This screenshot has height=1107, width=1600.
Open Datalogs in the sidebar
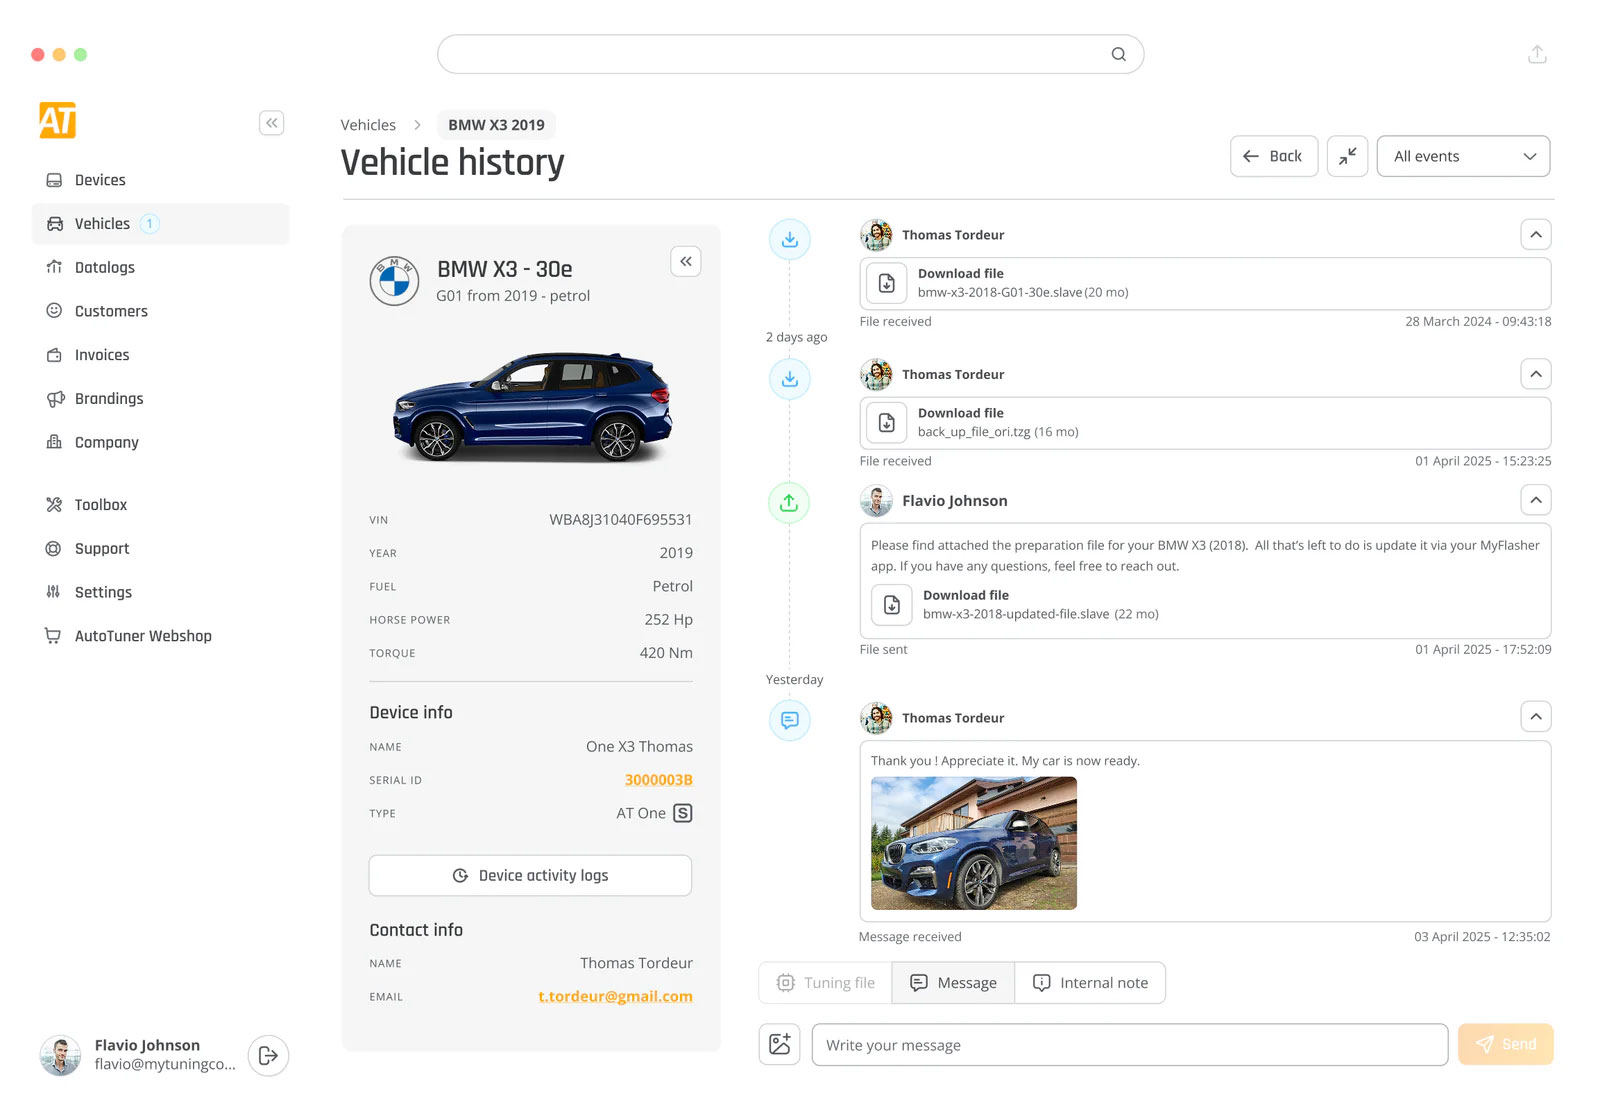pyautogui.click(x=104, y=267)
